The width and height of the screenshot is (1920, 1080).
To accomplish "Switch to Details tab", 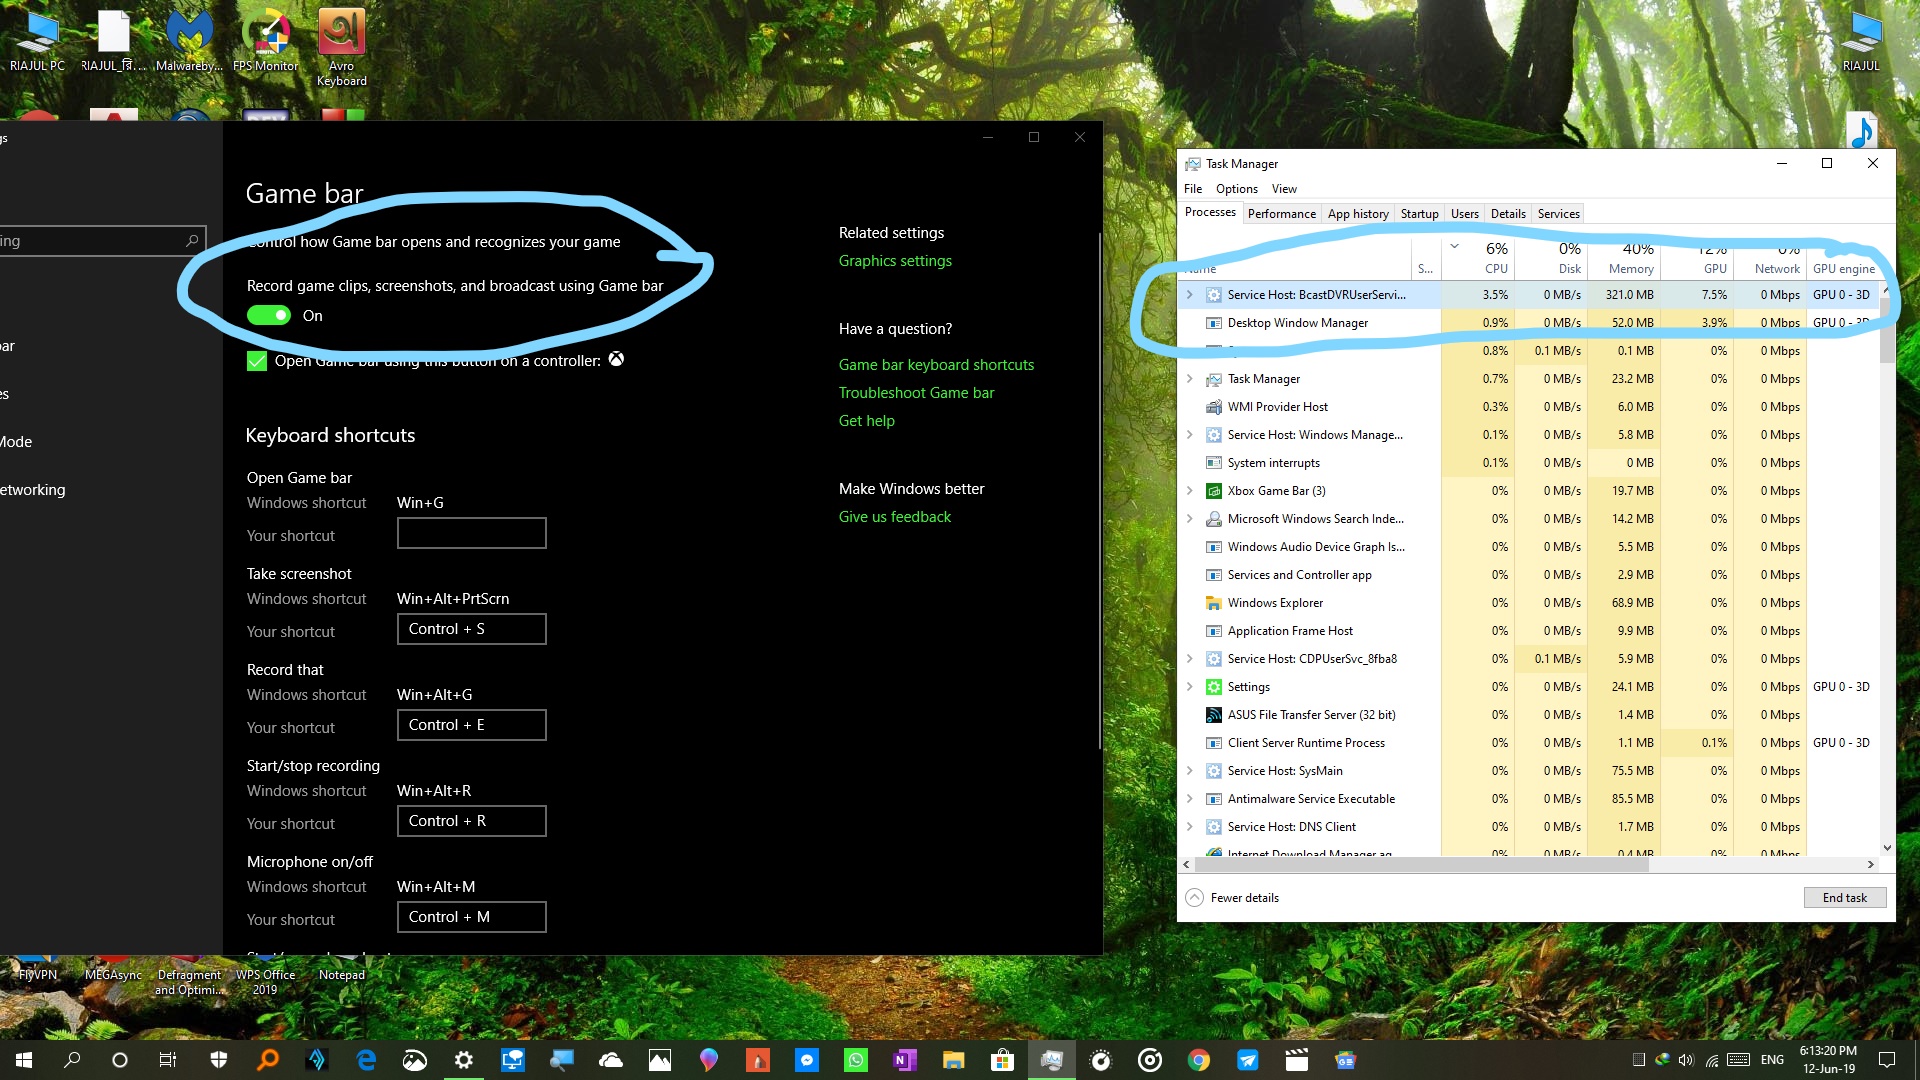I will click(x=1508, y=214).
